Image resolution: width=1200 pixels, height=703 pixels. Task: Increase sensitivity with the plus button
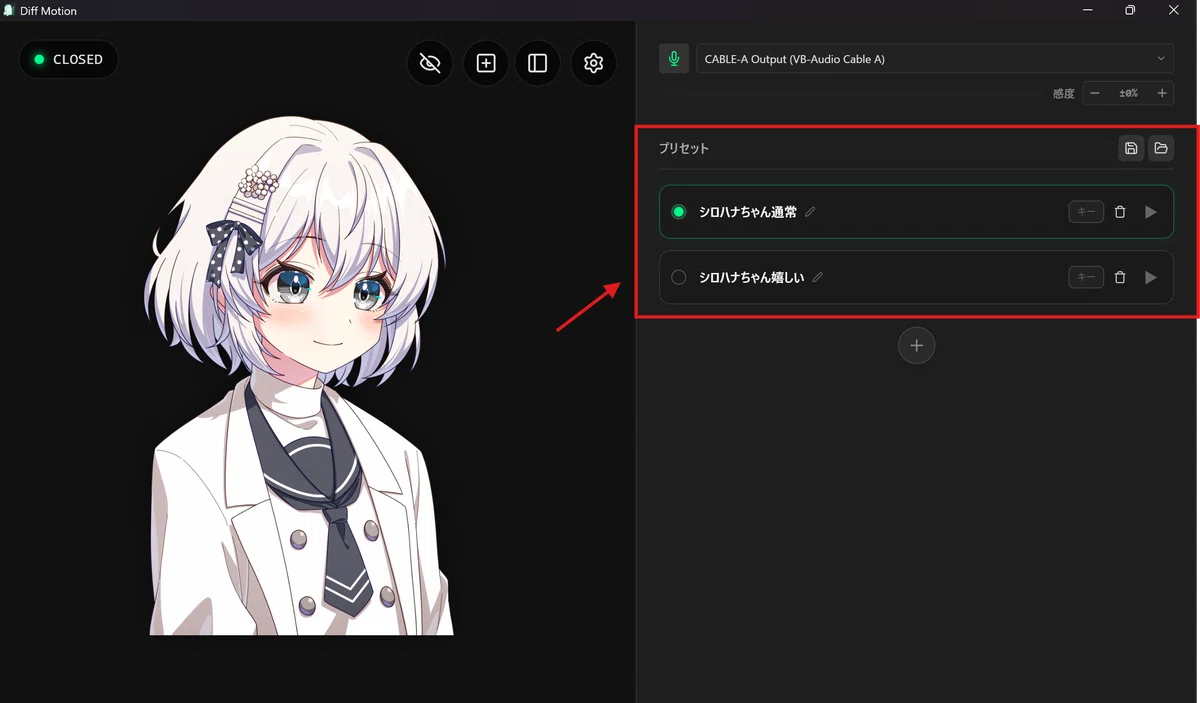[1162, 93]
